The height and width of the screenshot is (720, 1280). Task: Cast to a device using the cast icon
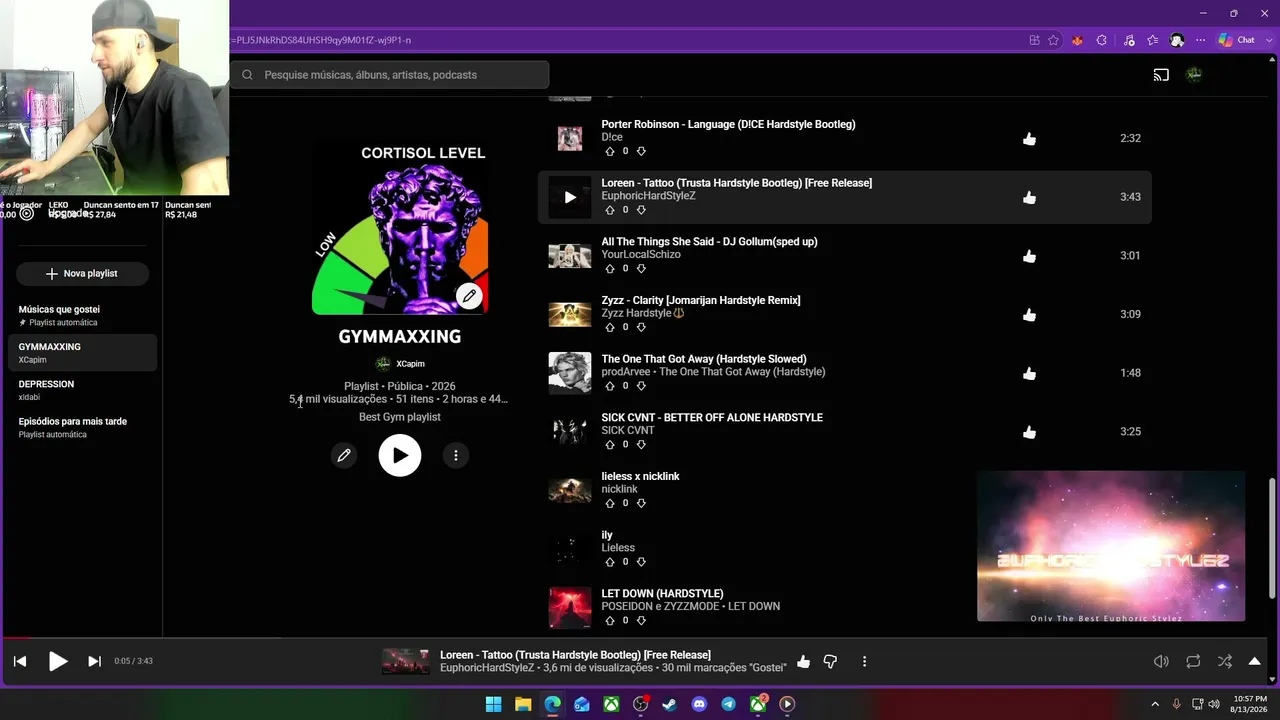pos(1161,75)
